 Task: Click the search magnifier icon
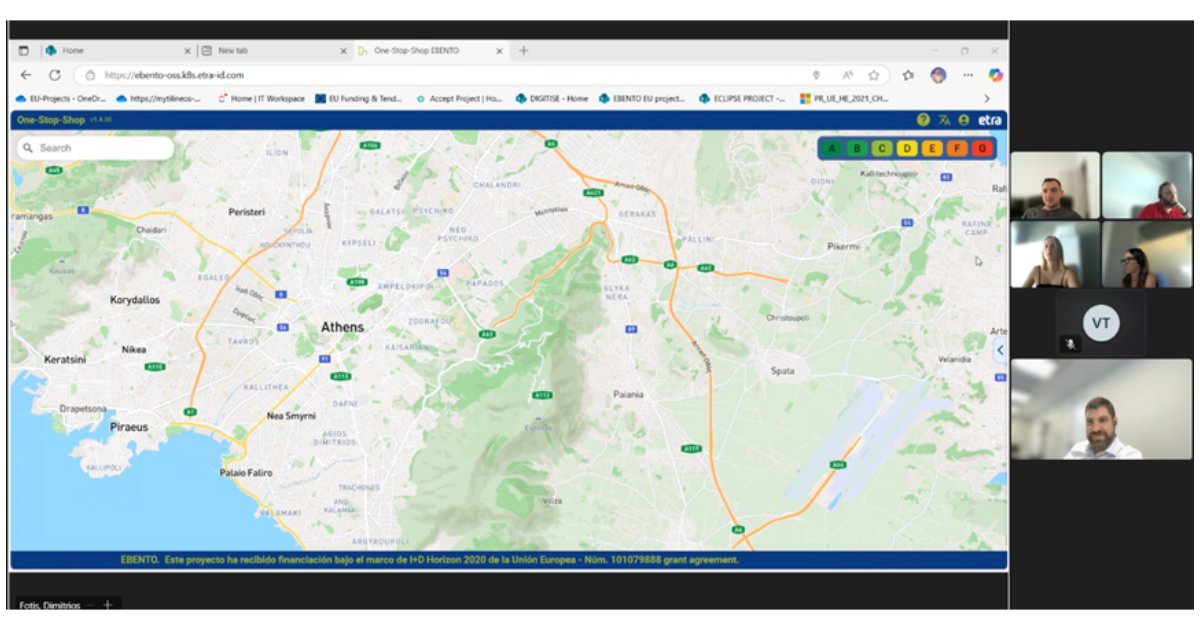point(26,147)
